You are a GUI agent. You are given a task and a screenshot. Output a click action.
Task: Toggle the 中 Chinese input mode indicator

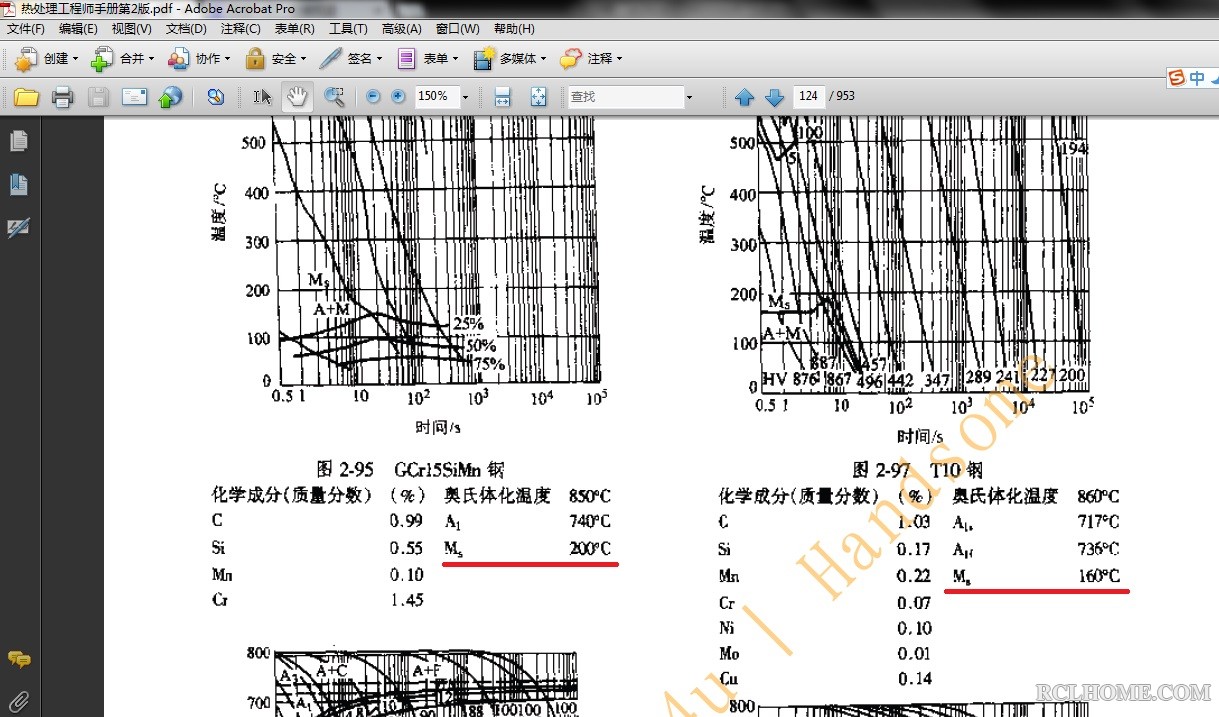[x=1196, y=78]
